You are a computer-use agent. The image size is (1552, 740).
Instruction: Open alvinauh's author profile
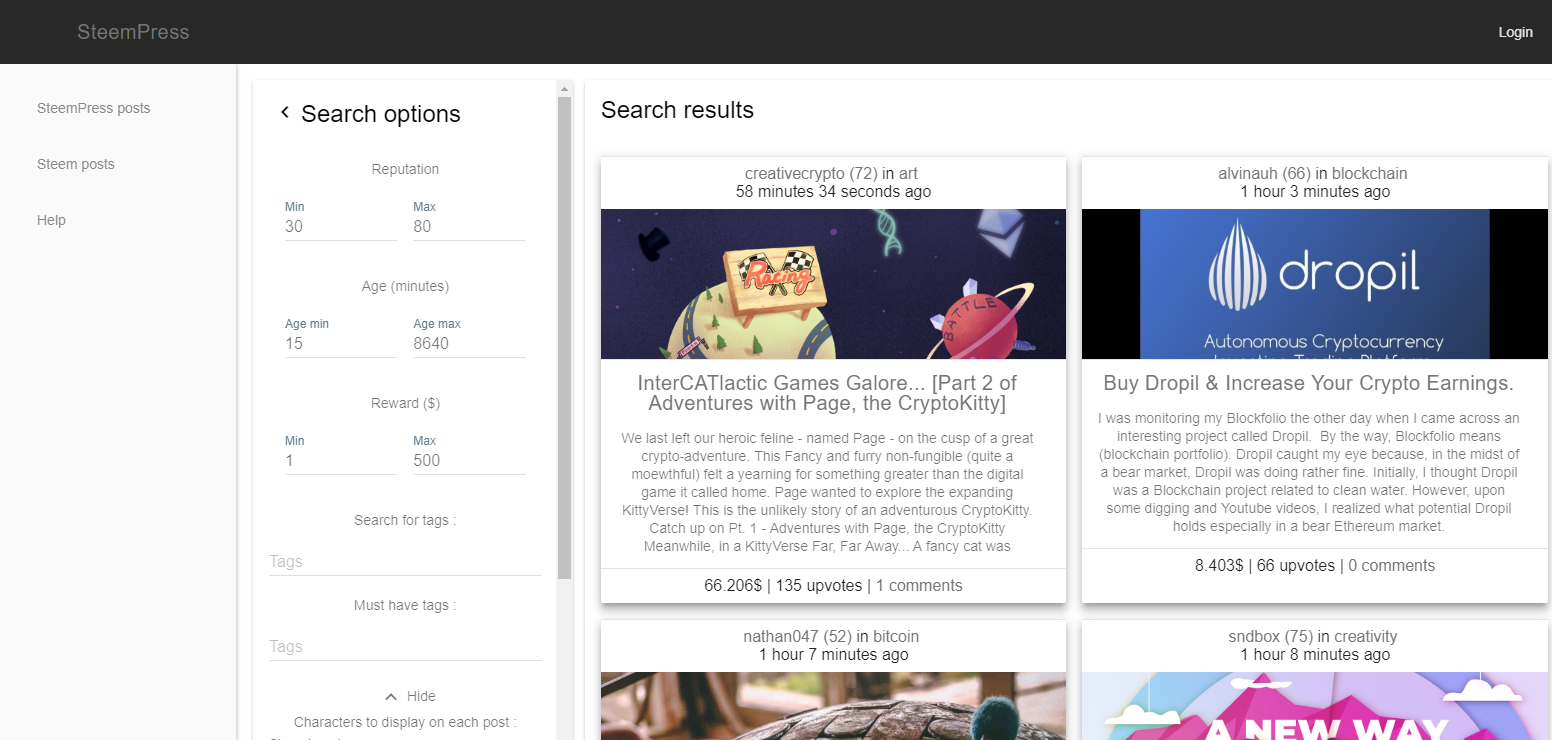[1264, 174]
